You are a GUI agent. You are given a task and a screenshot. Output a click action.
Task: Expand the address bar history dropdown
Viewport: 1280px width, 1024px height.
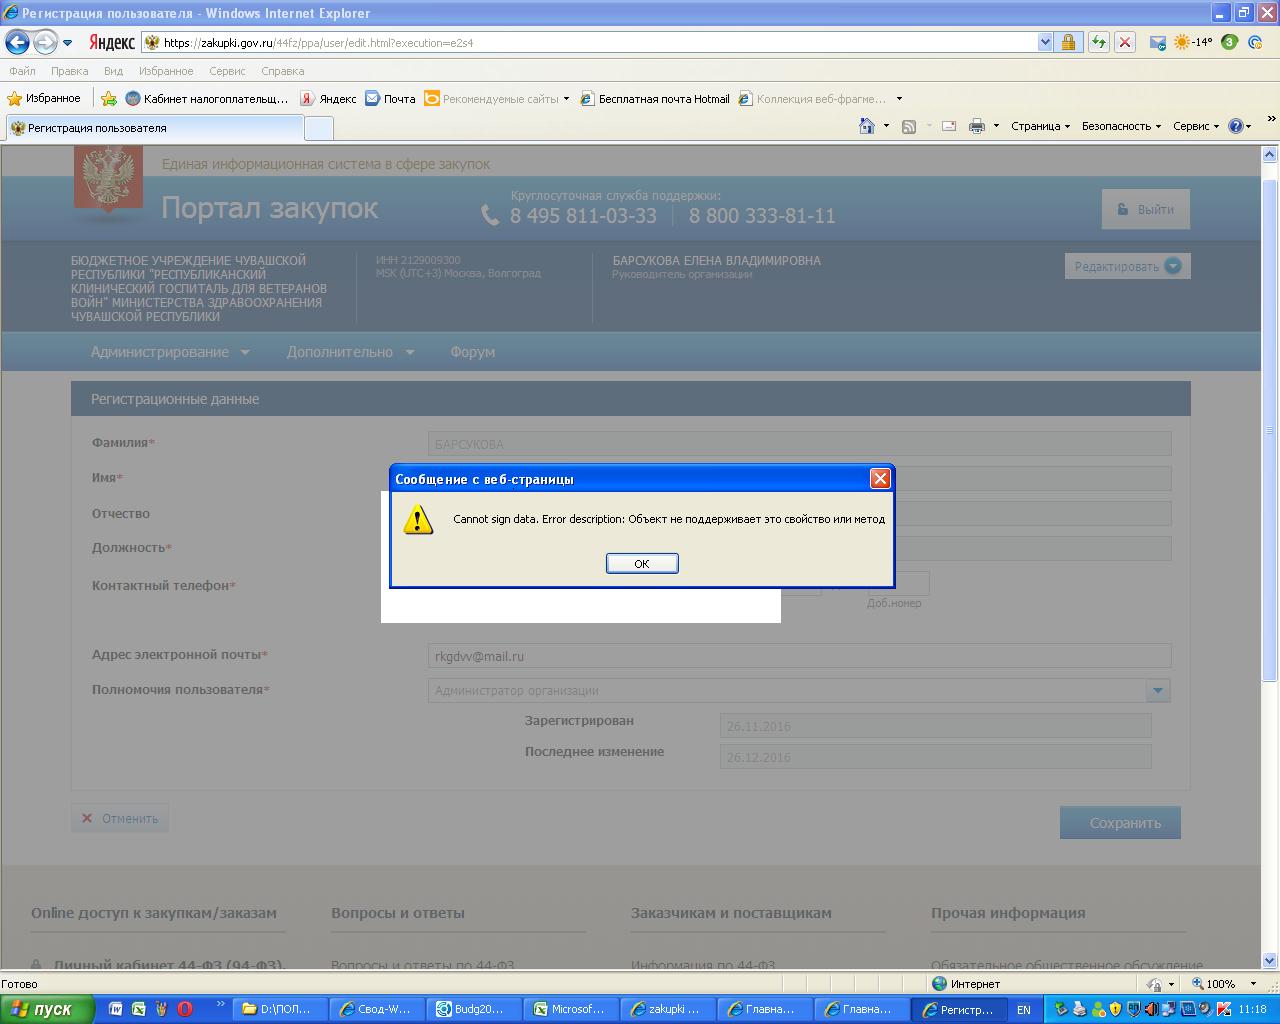pyautogui.click(x=1045, y=42)
